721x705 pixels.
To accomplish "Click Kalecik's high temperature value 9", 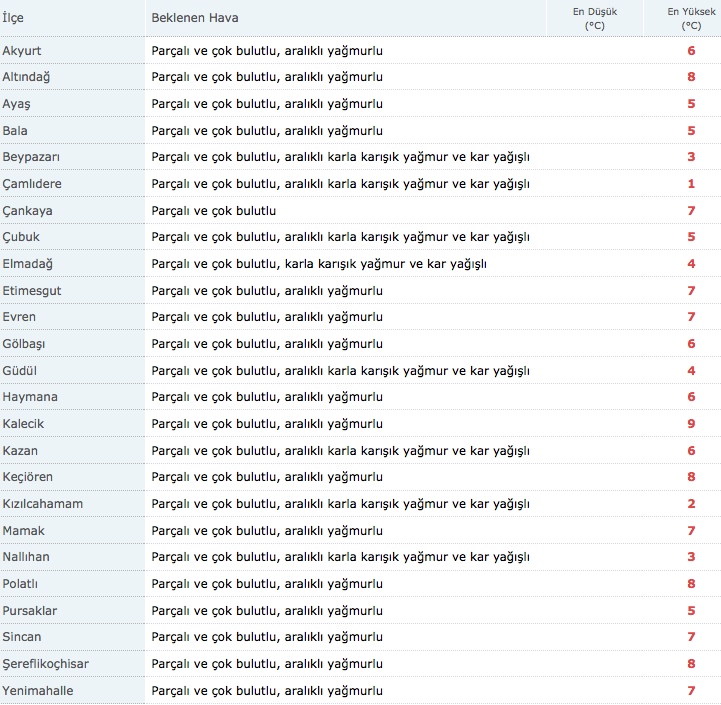I will tap(691, 424).
